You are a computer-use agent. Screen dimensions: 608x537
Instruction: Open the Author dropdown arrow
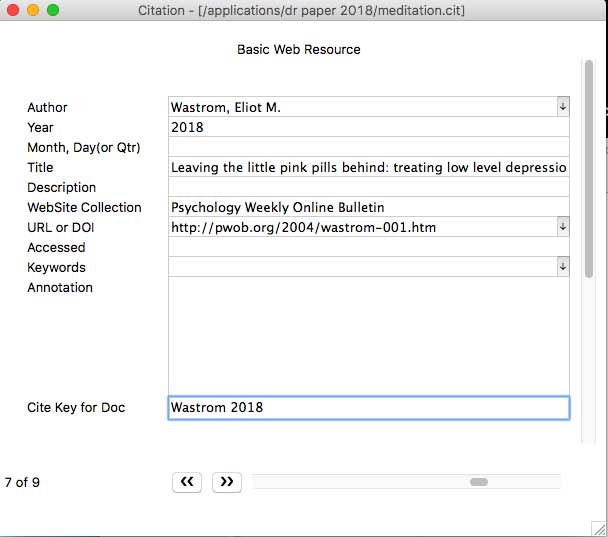click(x=562, y=107)
